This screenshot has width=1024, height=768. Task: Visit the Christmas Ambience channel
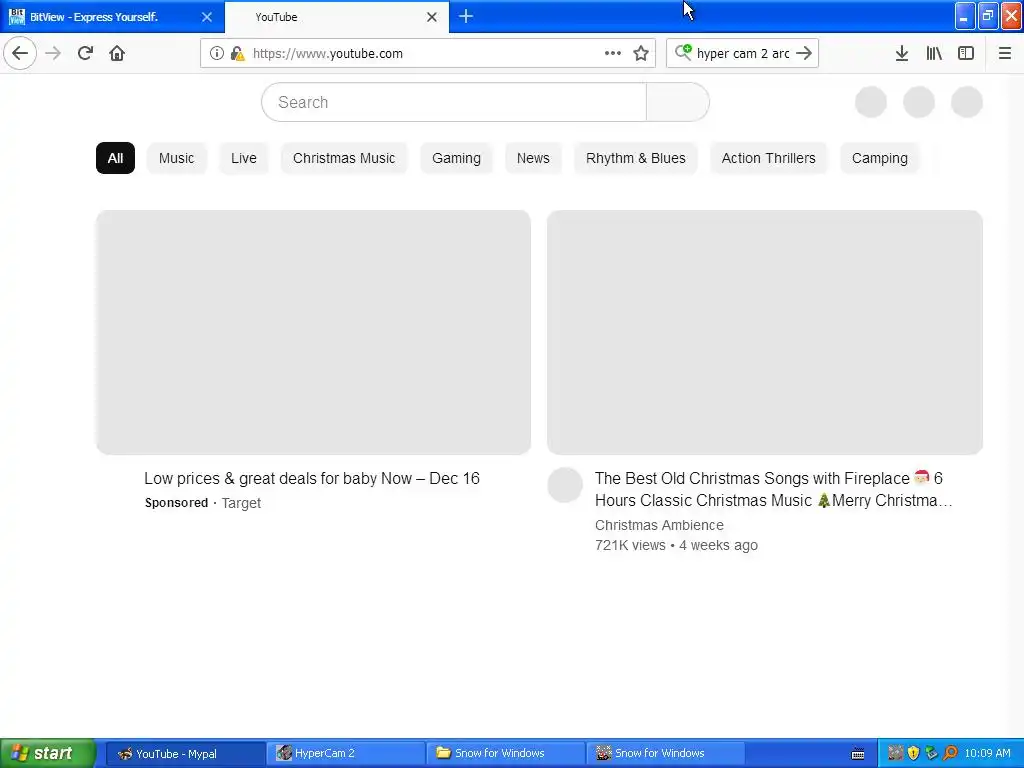(x=659, y=525)
